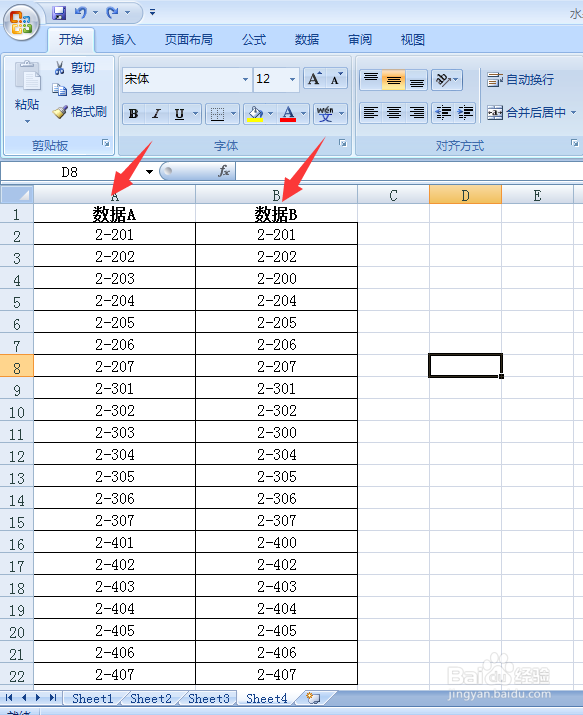Toggle bold formatting

click(134, 114)
